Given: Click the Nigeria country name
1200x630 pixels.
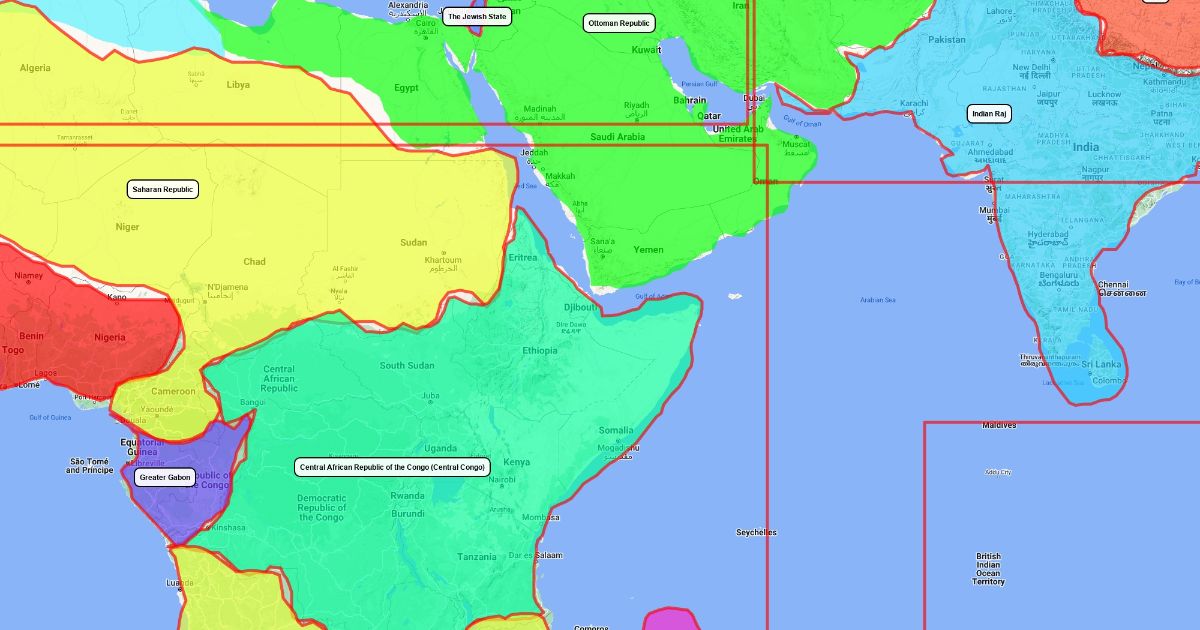Looking at the screenshot, I should click(110, 337).
